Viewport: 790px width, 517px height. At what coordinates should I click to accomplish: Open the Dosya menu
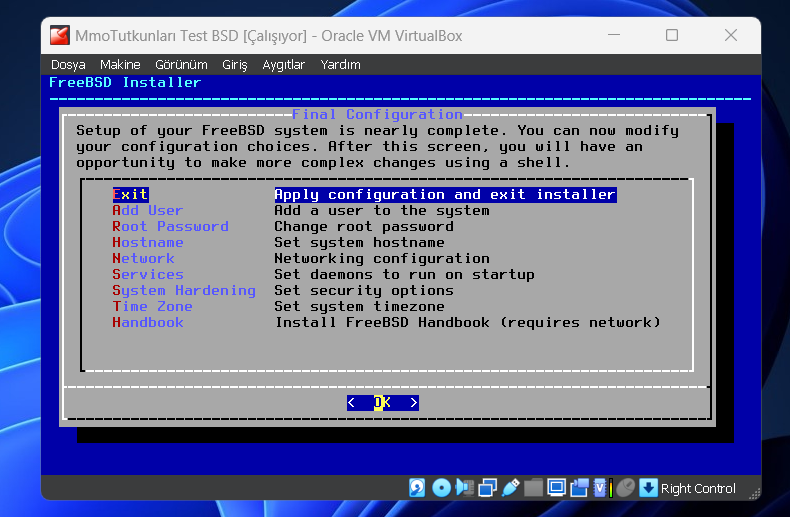pyautogui.click(x=68, y=64)
